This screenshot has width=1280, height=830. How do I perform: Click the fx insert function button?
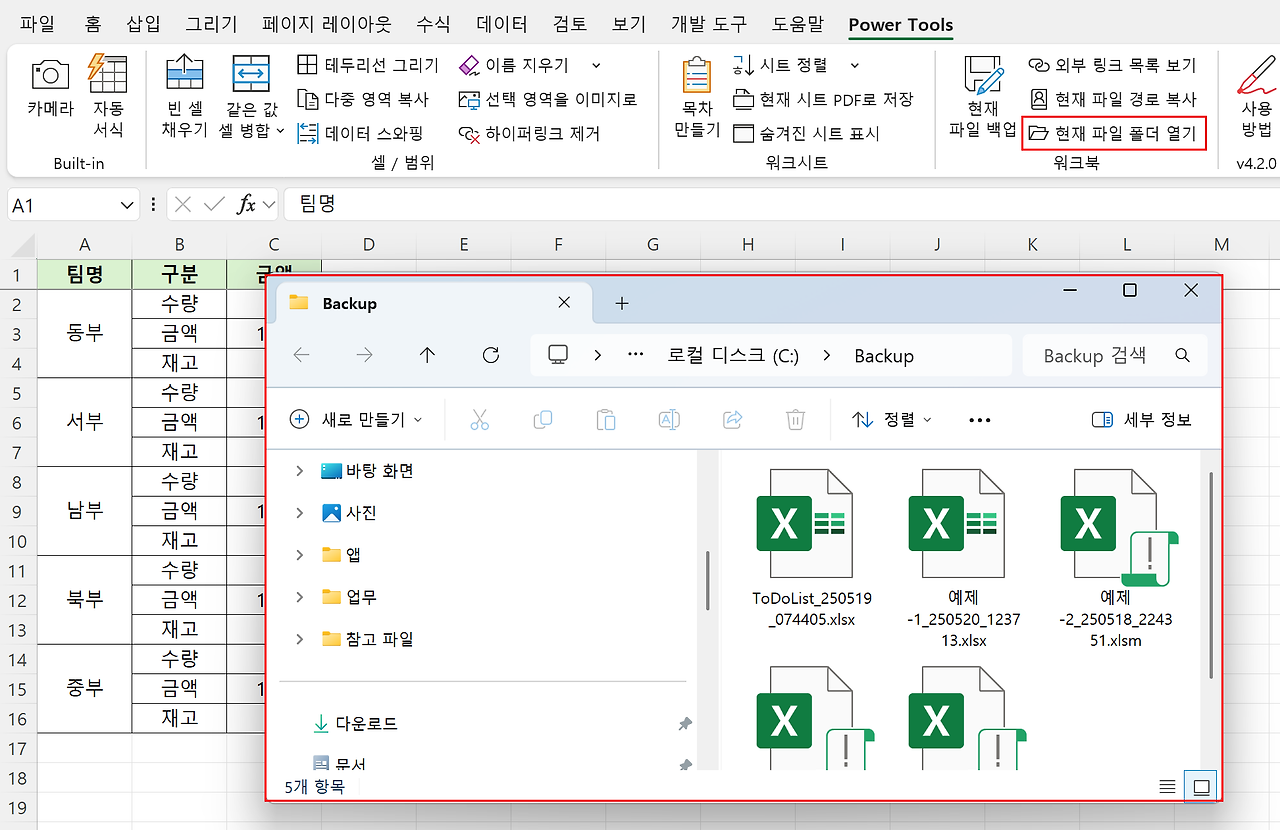click(x=246, y=205)
